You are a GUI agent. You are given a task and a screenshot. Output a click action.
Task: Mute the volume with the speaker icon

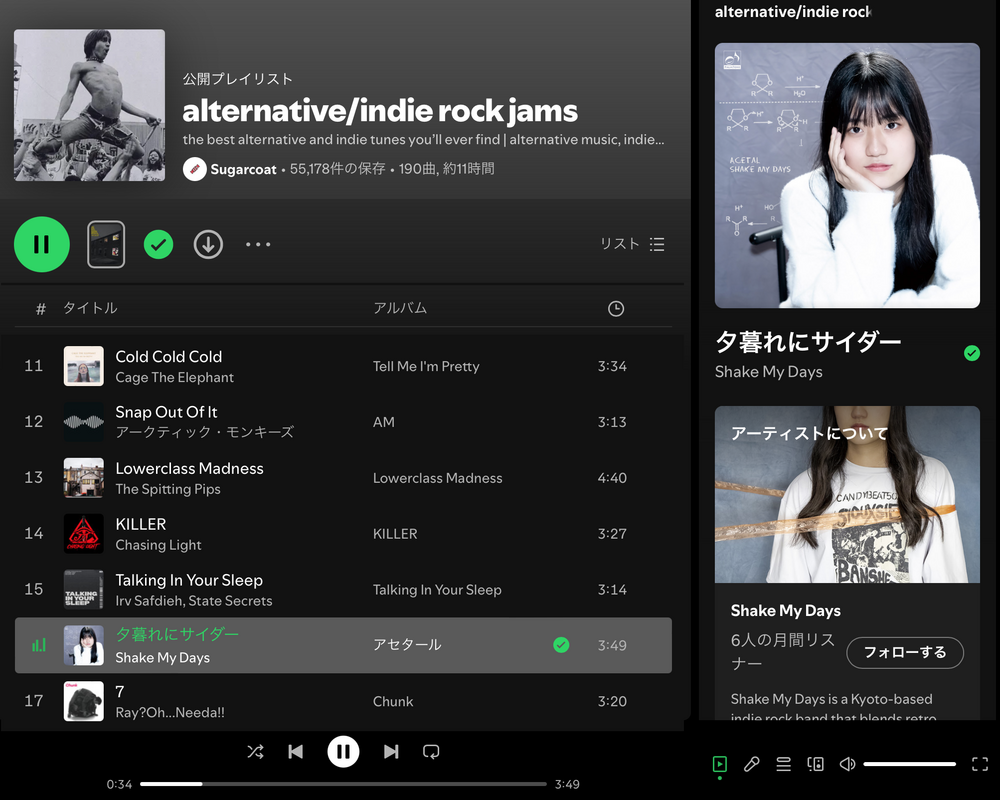coord(847,764)
